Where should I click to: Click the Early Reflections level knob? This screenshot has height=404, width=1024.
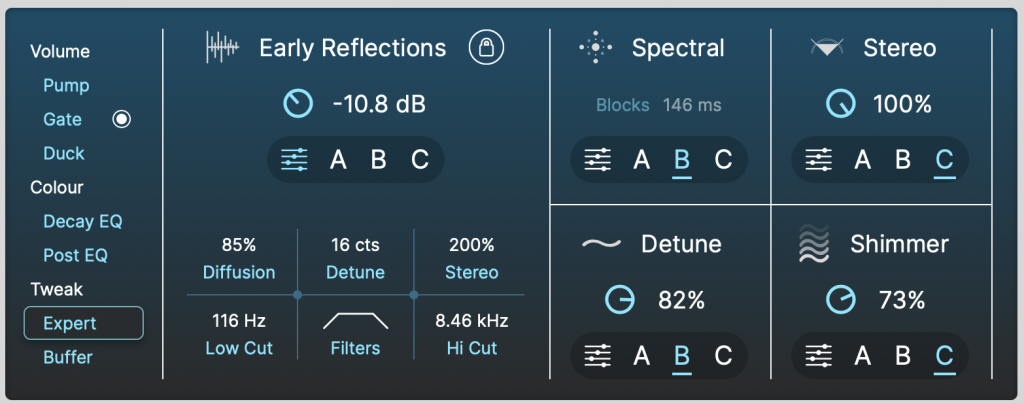click(298, 103)
